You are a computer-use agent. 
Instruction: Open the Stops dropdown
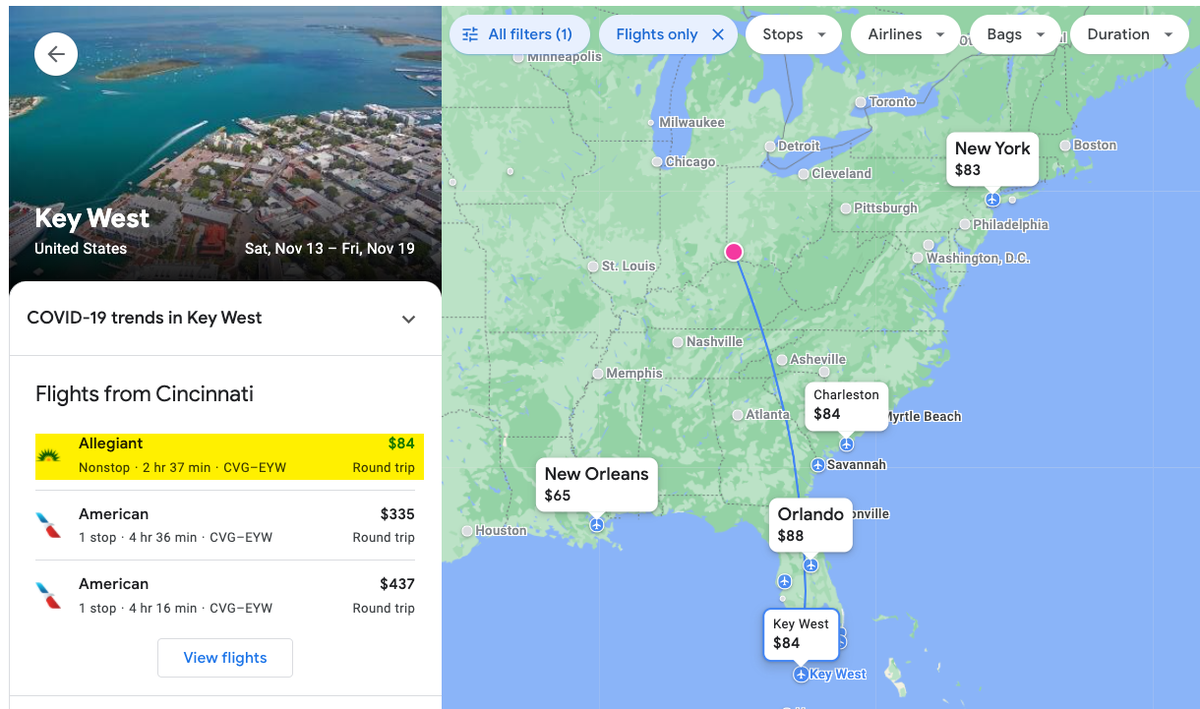[793, 33]
